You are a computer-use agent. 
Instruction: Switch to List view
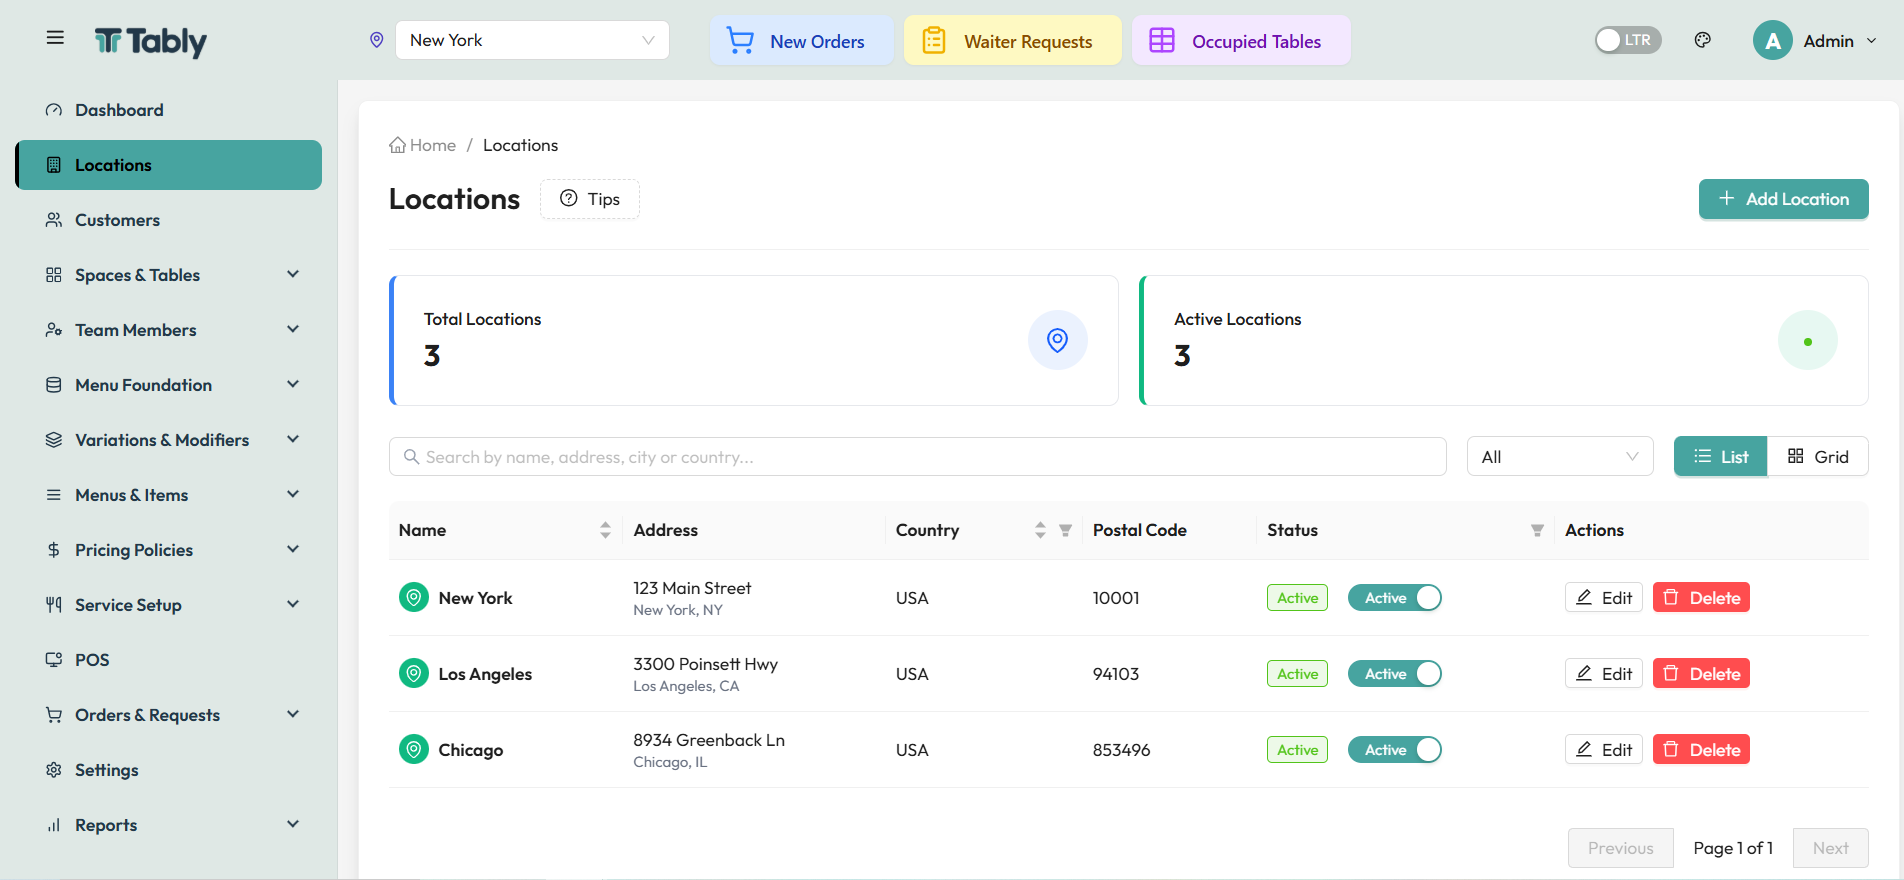pyautogui.click(x=1720, y=457)
